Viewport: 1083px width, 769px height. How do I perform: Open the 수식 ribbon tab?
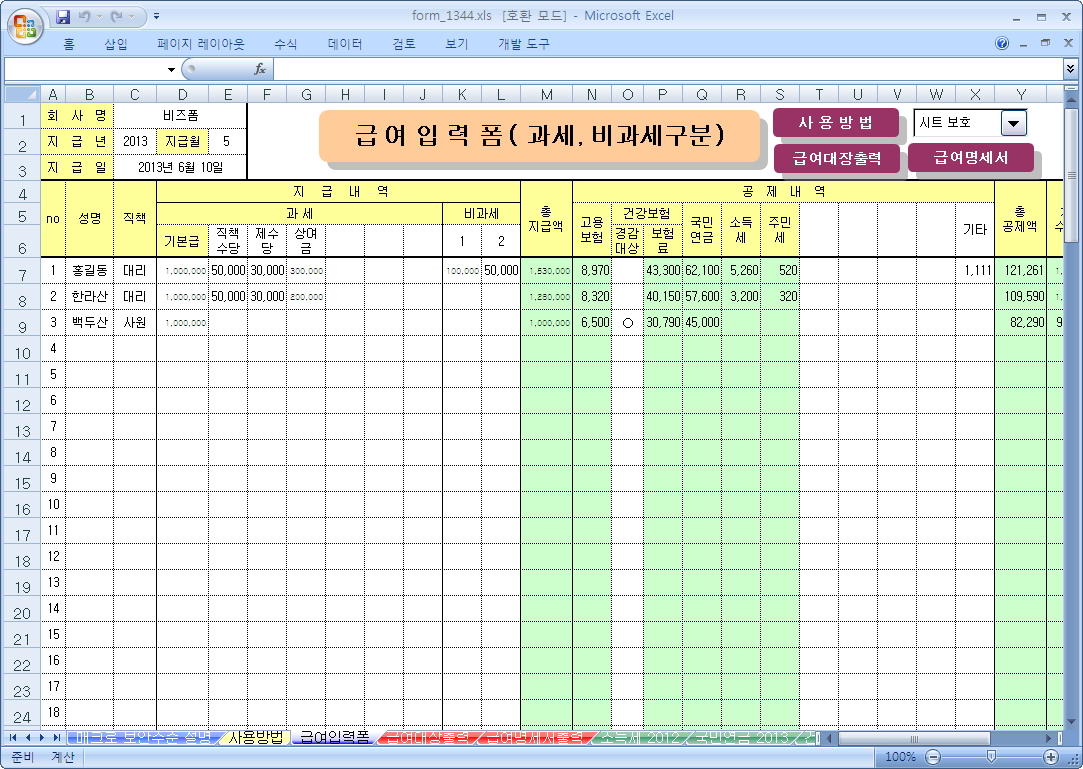[285, 44]
